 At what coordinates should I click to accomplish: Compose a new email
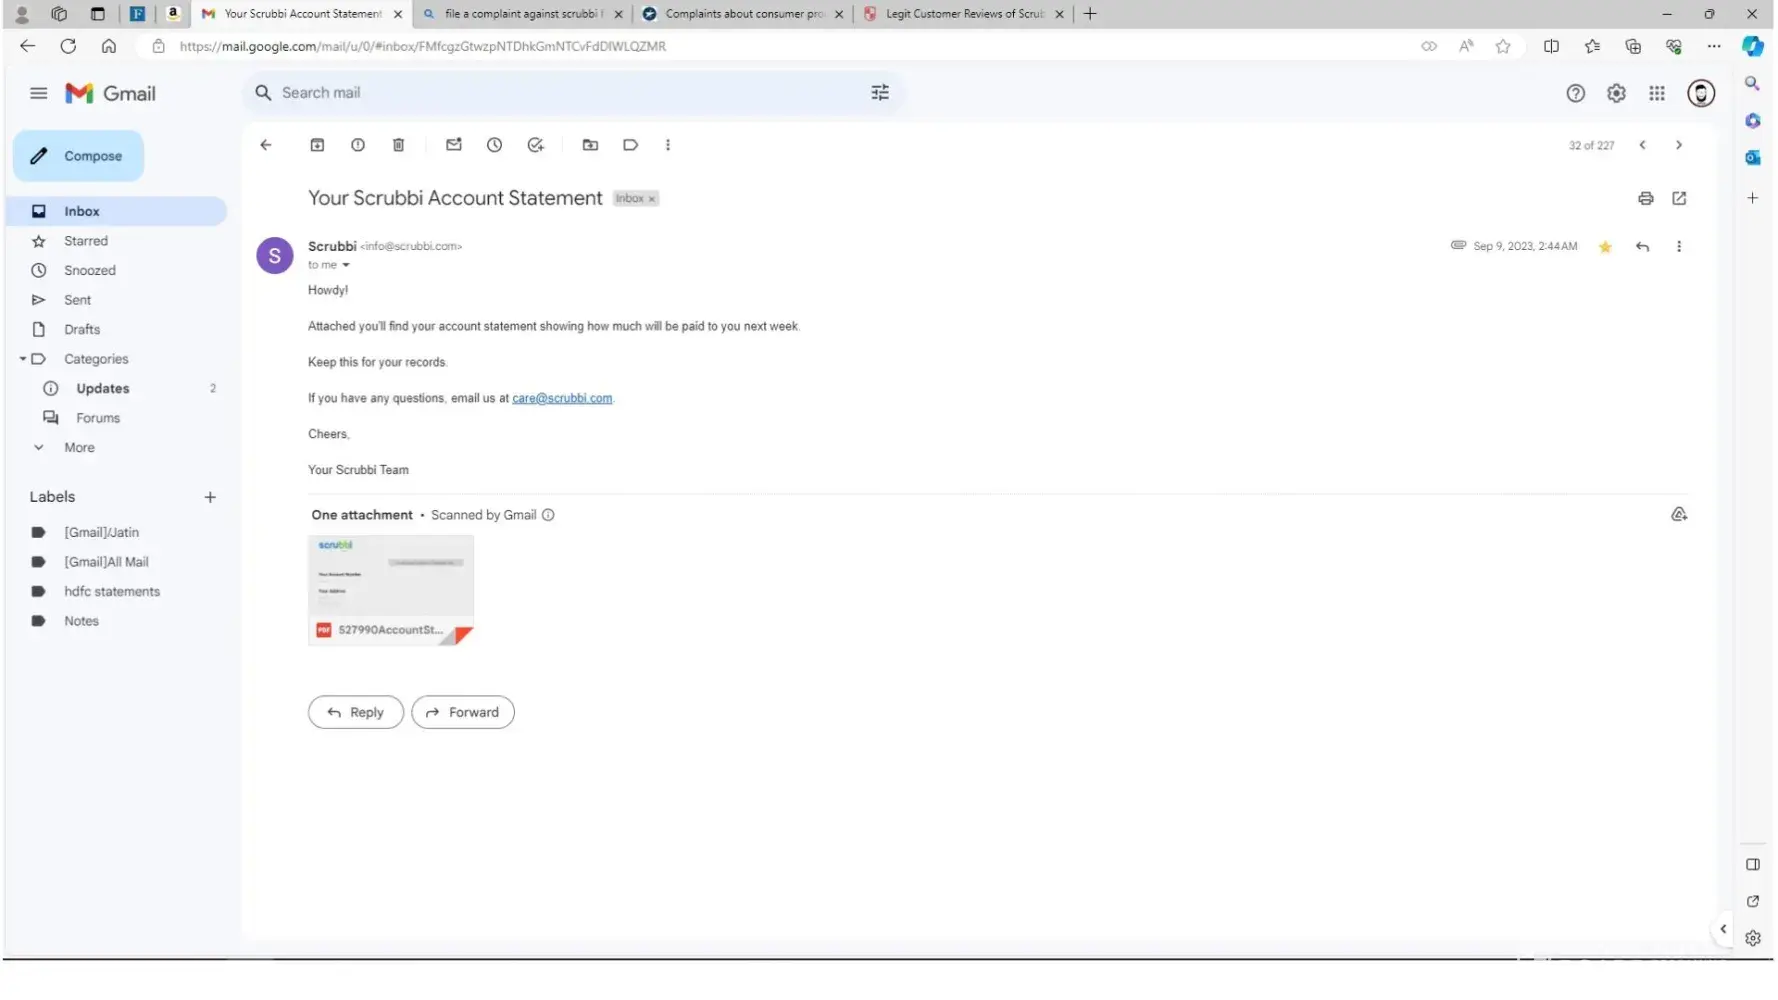(78, 156)
